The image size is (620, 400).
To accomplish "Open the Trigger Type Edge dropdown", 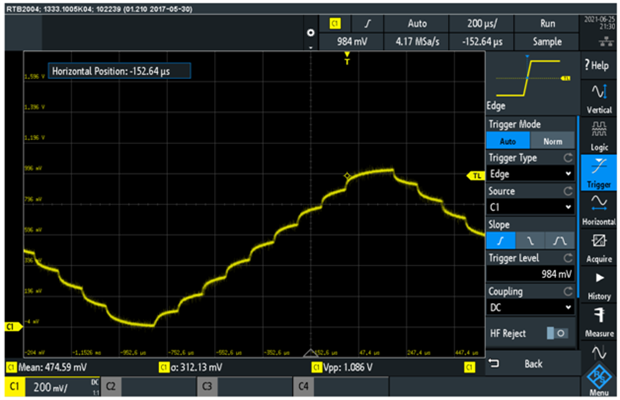I will 531,174.
